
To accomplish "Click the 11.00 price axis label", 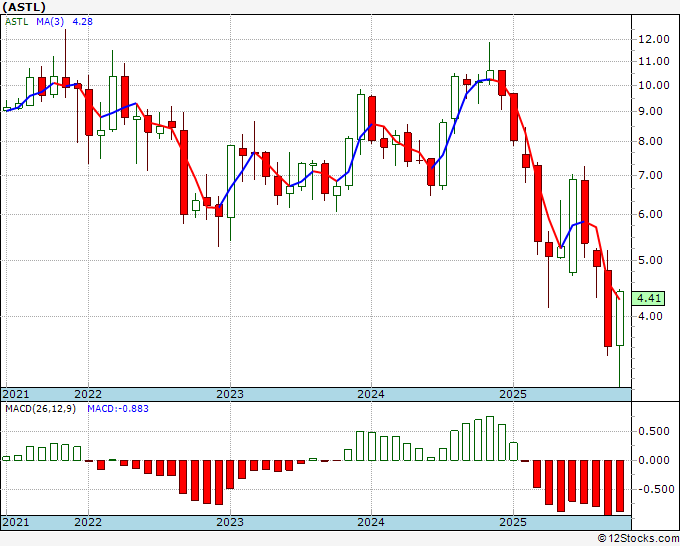I will point(654,61).
